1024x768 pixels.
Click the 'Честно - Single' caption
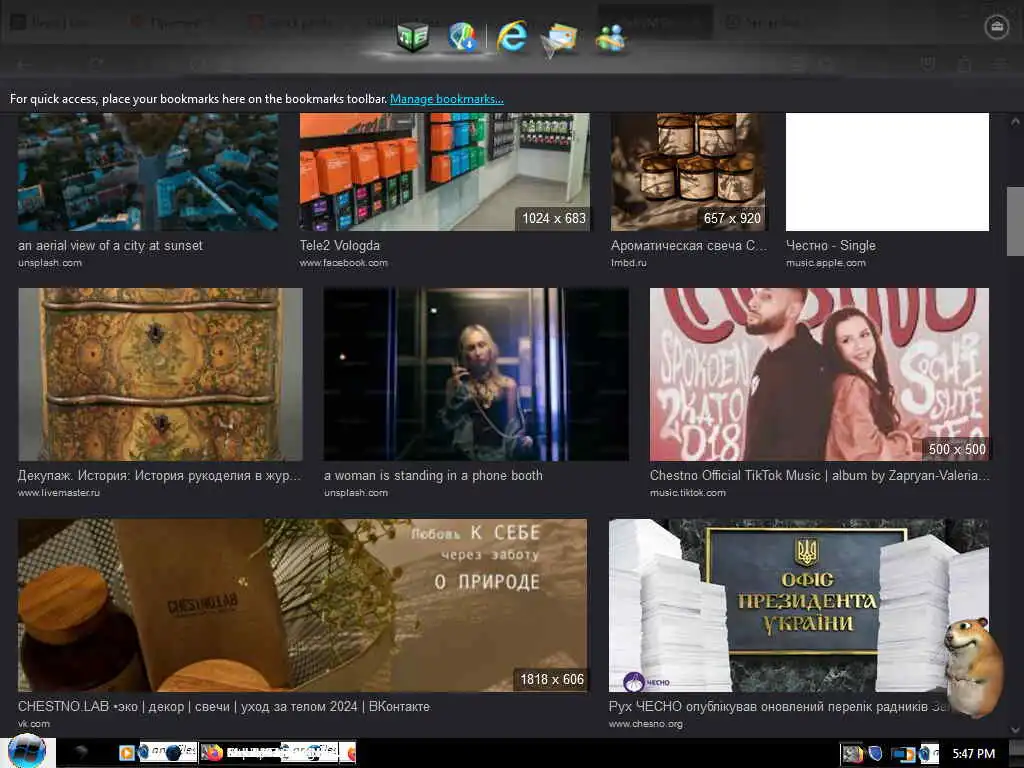coord(831,246)
